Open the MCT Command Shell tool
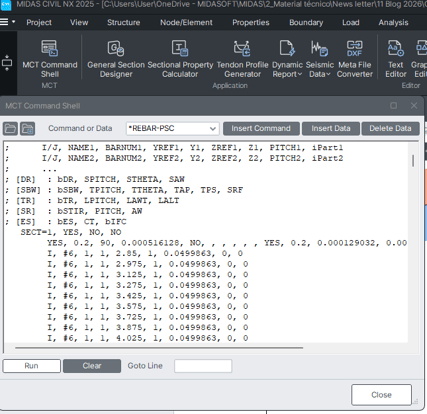 [50, 59]
